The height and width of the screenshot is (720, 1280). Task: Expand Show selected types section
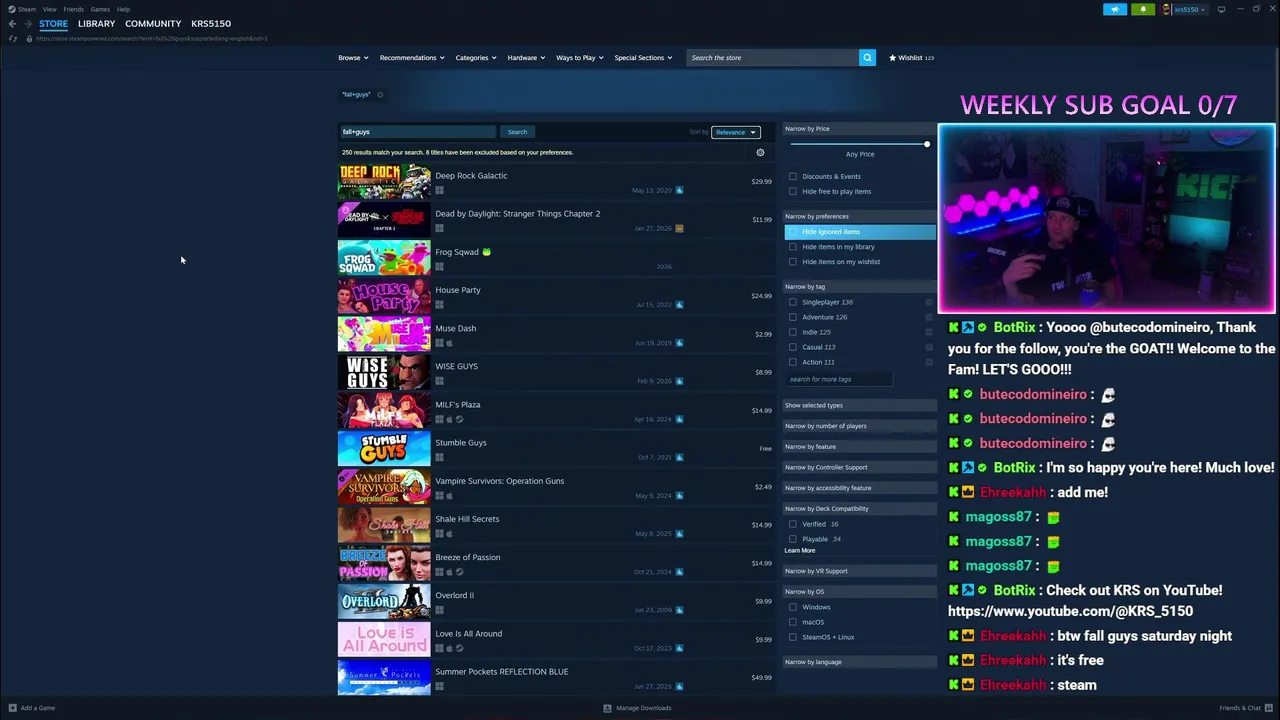coord(859,405)
